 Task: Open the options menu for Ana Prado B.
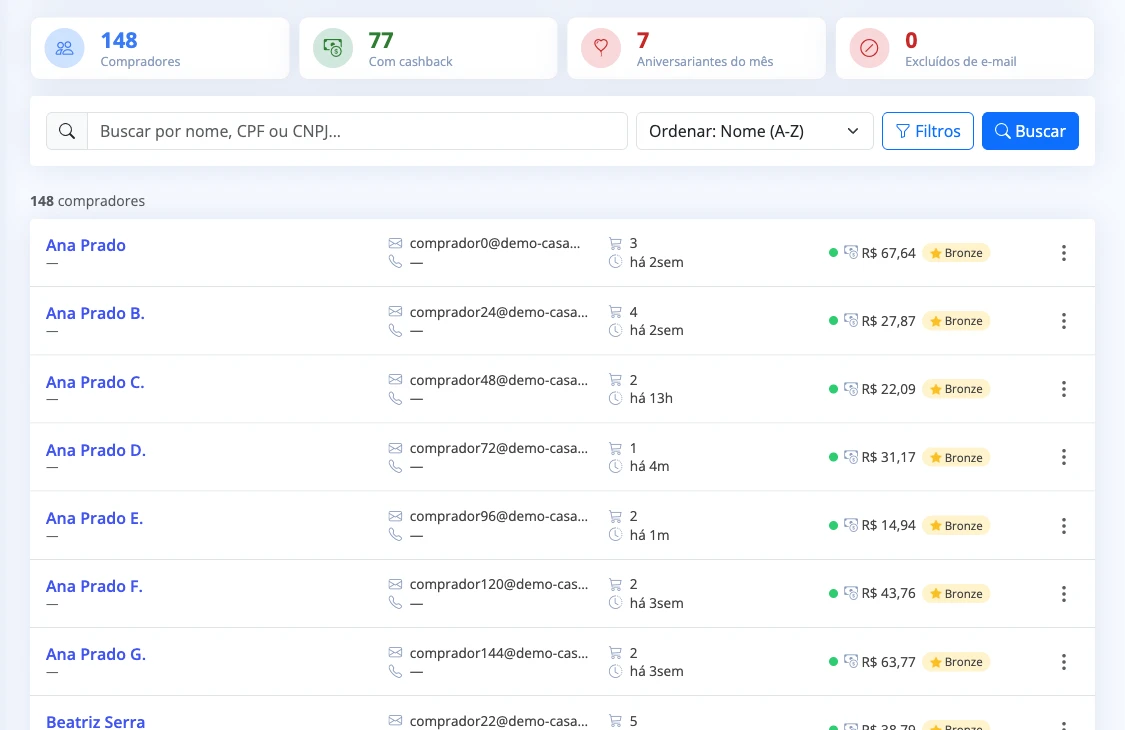click(1064, 321)
